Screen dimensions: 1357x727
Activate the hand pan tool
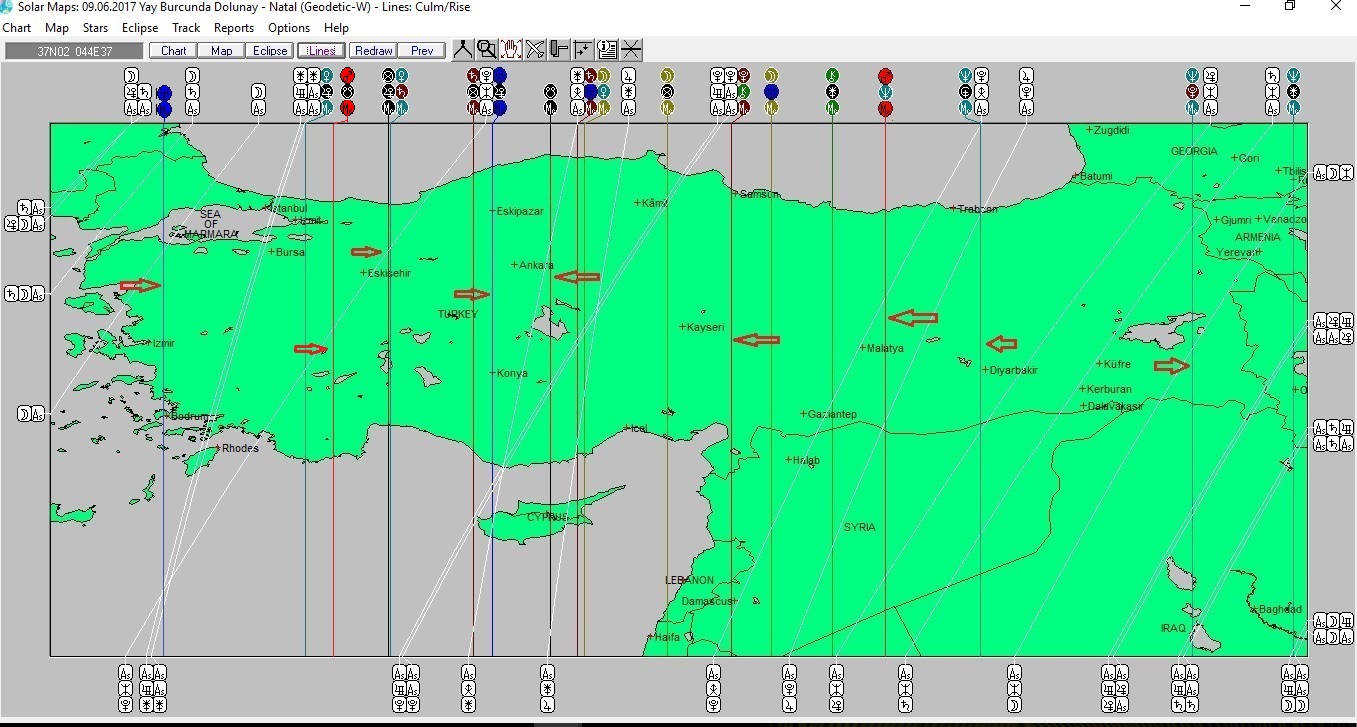pyautogui.click(x=510, y=50)
